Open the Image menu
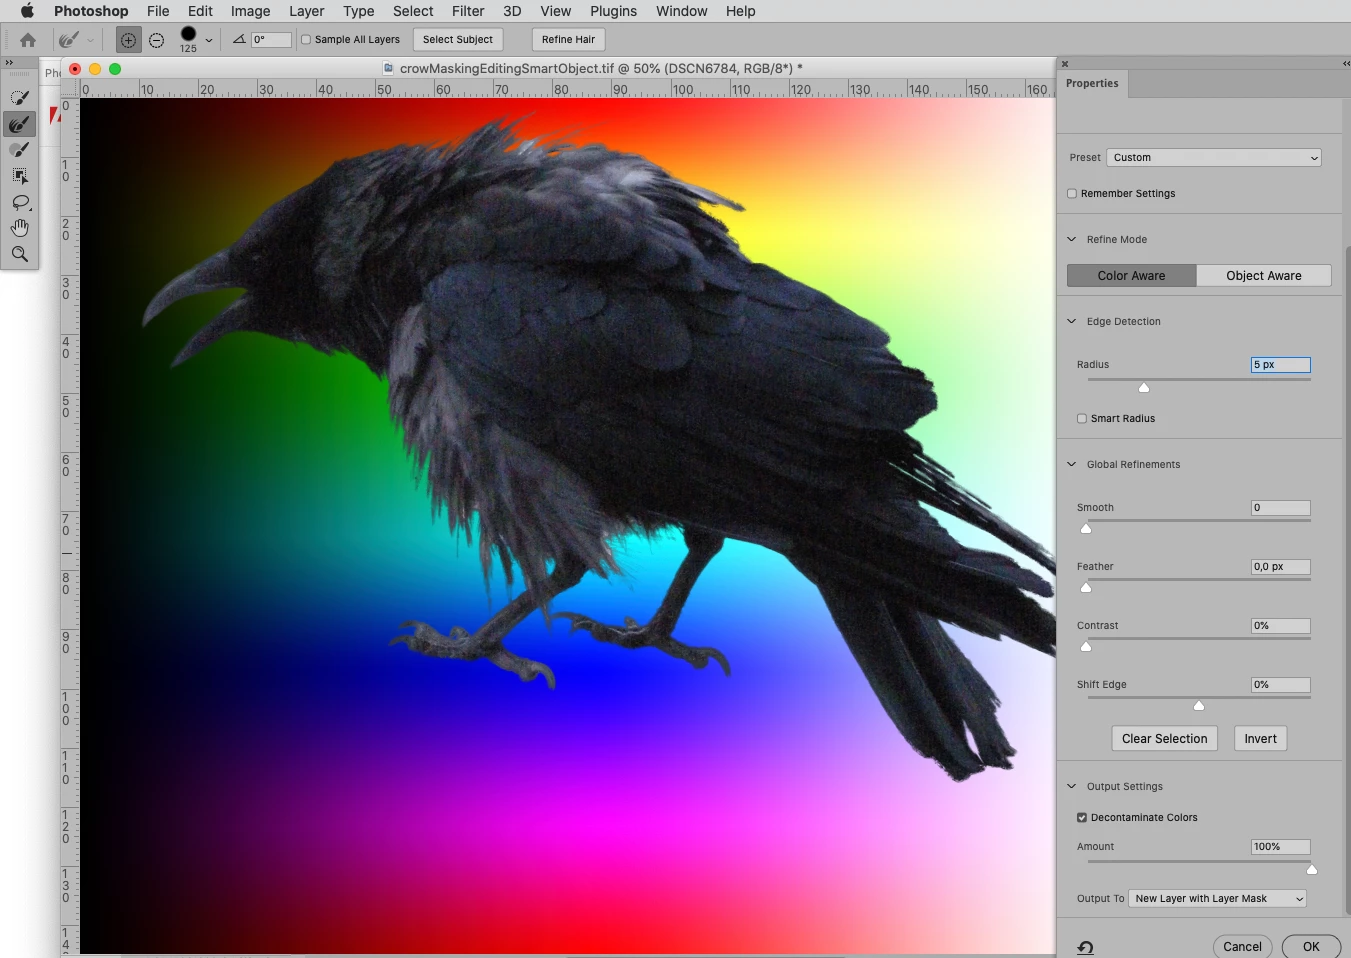This screenshot has height=958, width=1351. coord(250,11)
